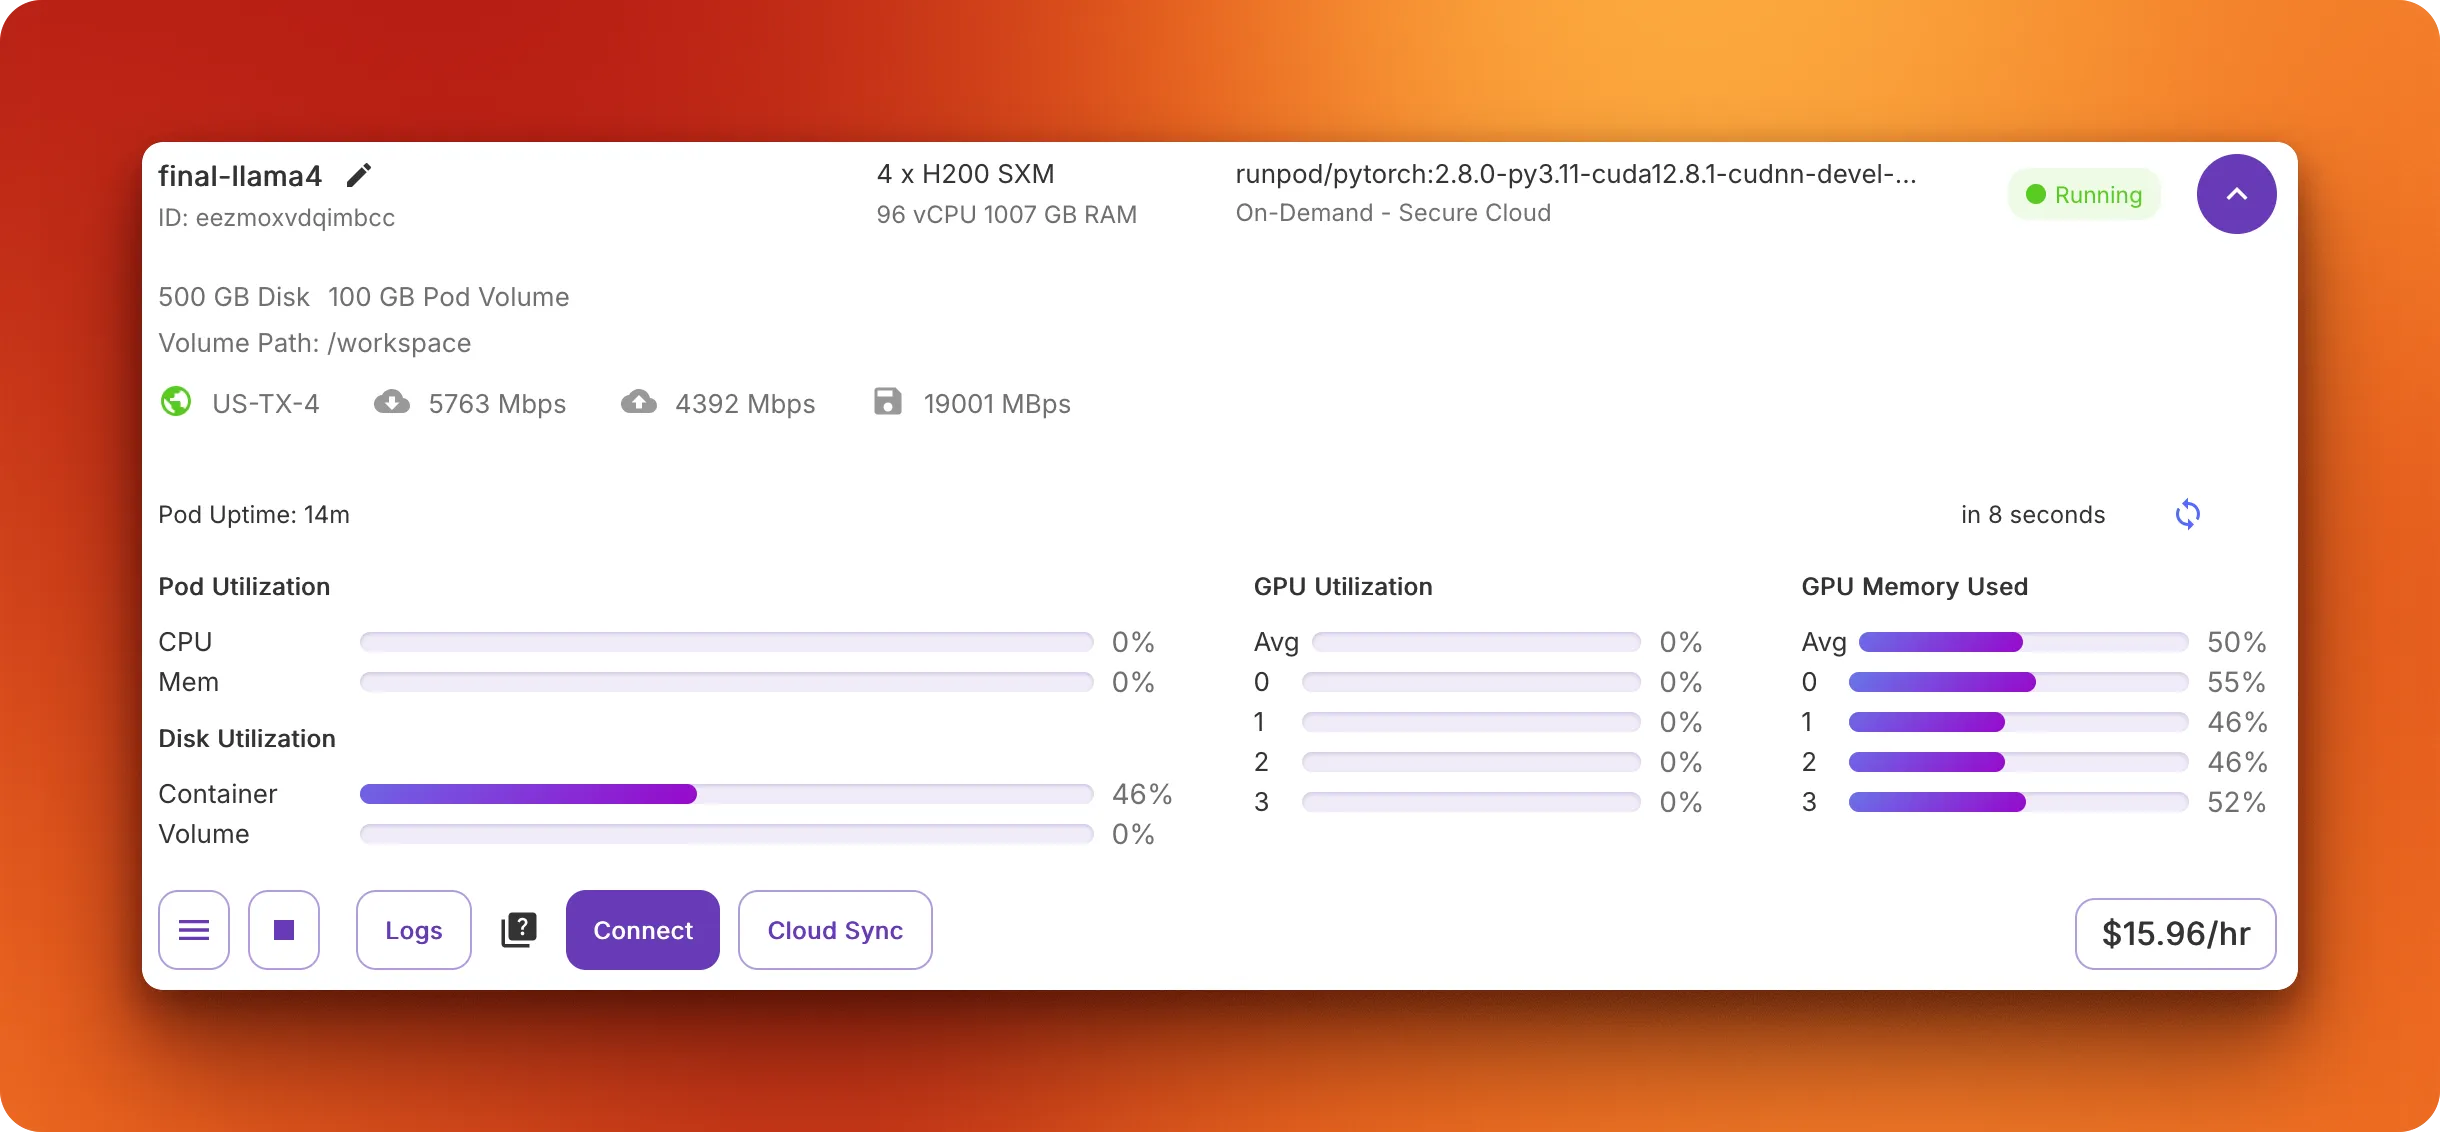Expand the truncated runpod/pytorch image name
This screenshot has height=1132, width=2440.
tap(1576, 173)
